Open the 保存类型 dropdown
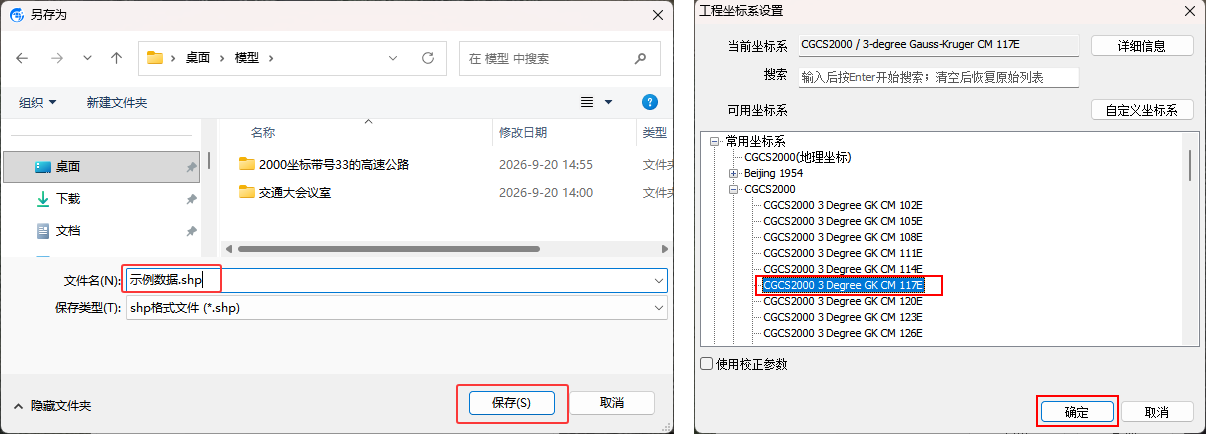 (396, 308)
